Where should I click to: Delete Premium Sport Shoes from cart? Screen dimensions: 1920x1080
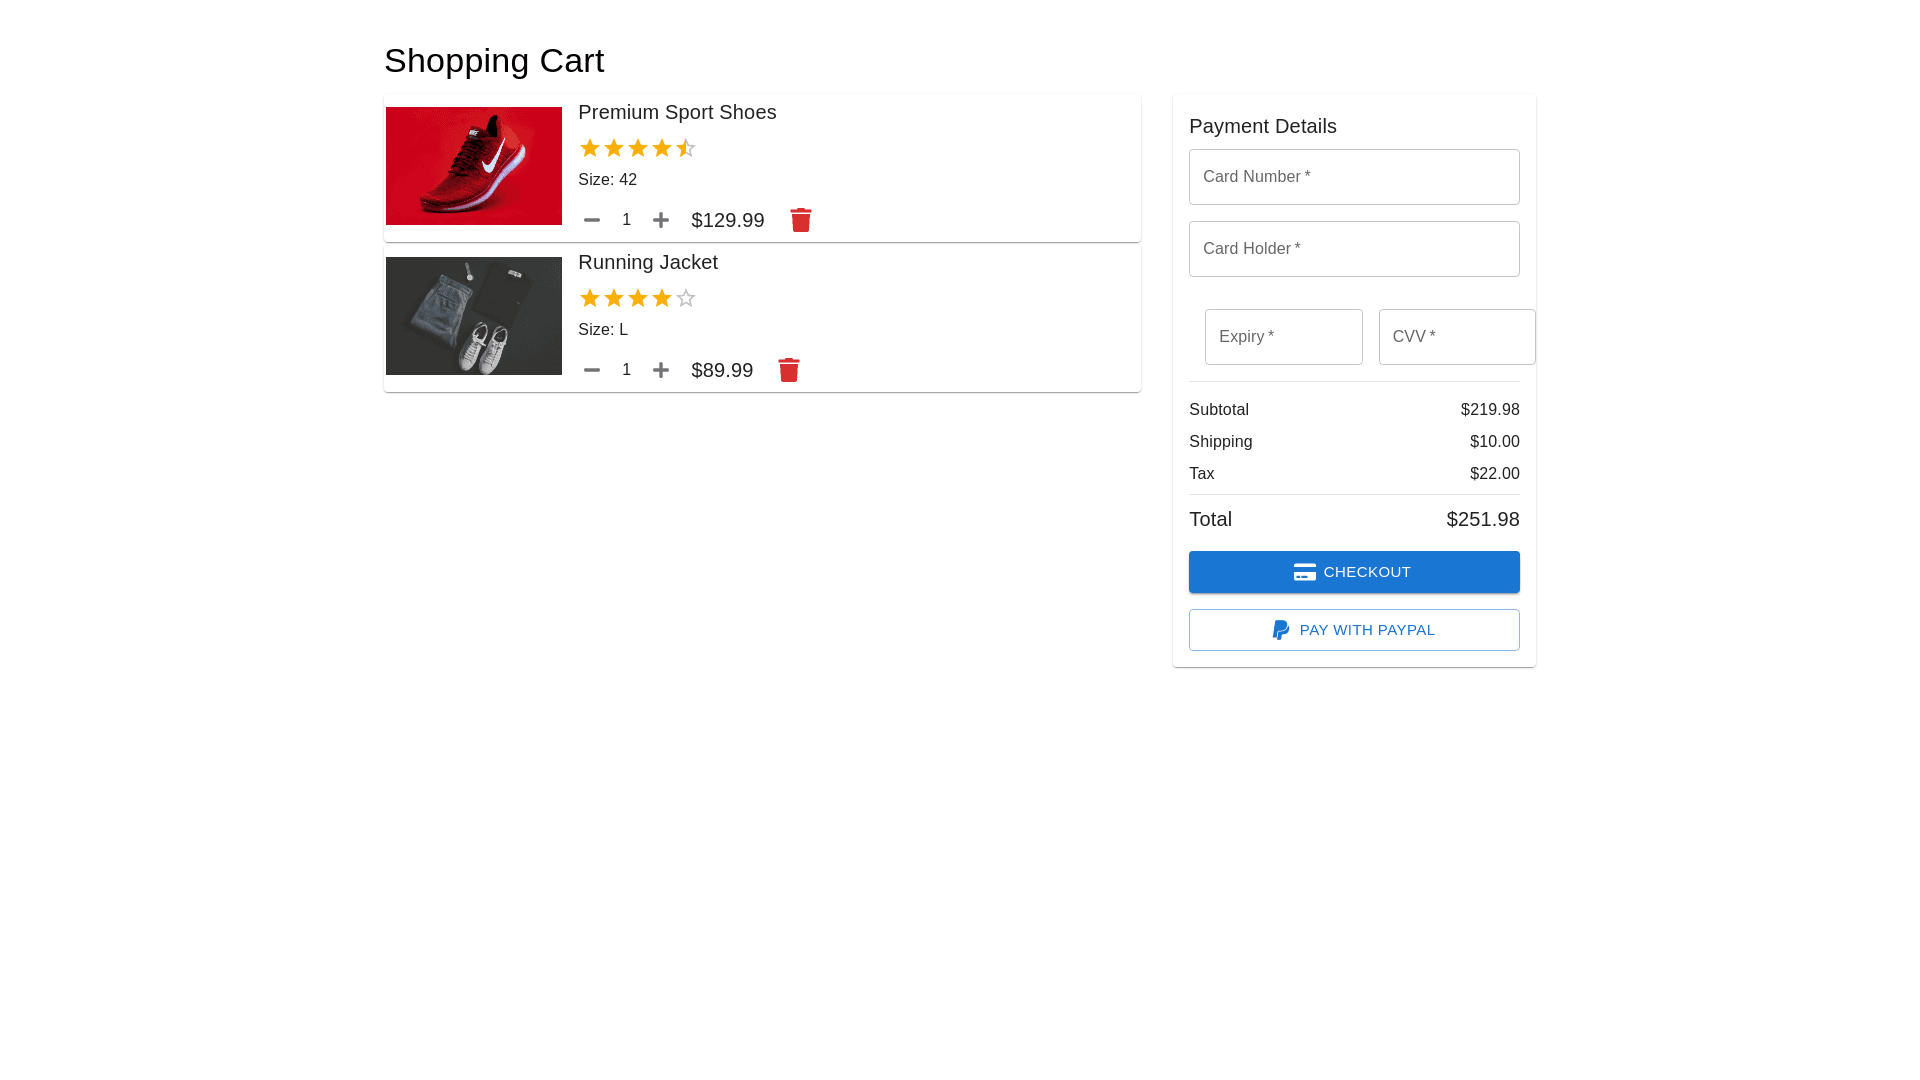click(801, 220)
